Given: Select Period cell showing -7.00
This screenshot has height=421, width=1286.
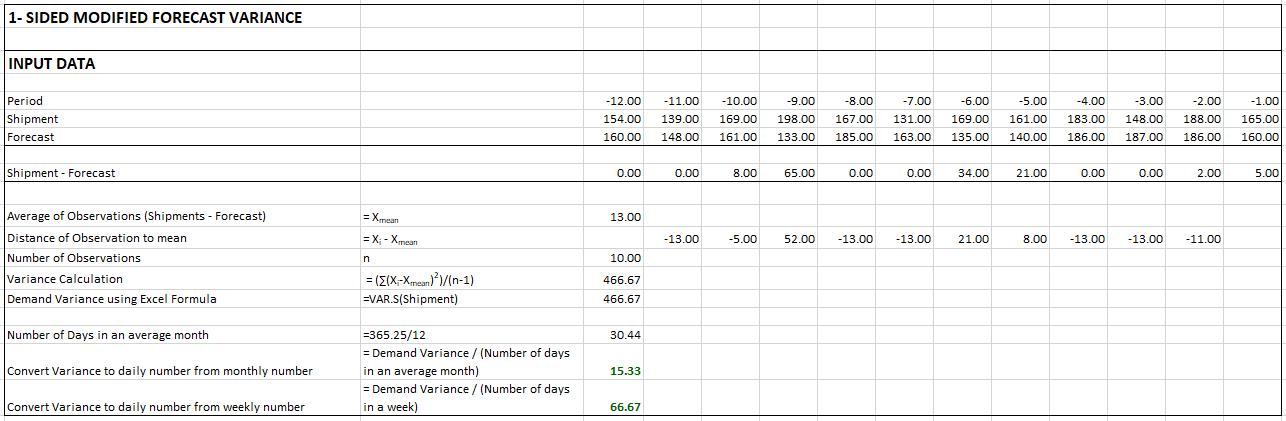Looking at the screenshot, I should pyautogui.click(x=904, y=101).
